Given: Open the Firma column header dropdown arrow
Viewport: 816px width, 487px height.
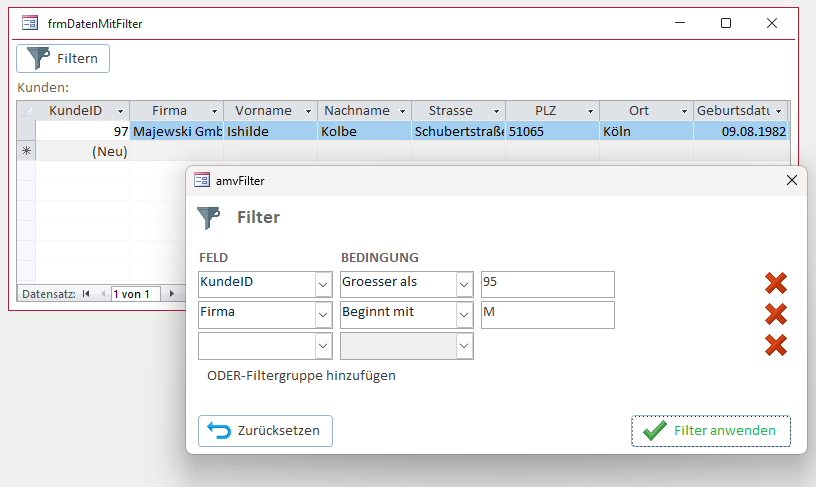Looking at the screenshot, I should [x=214, y=111].
